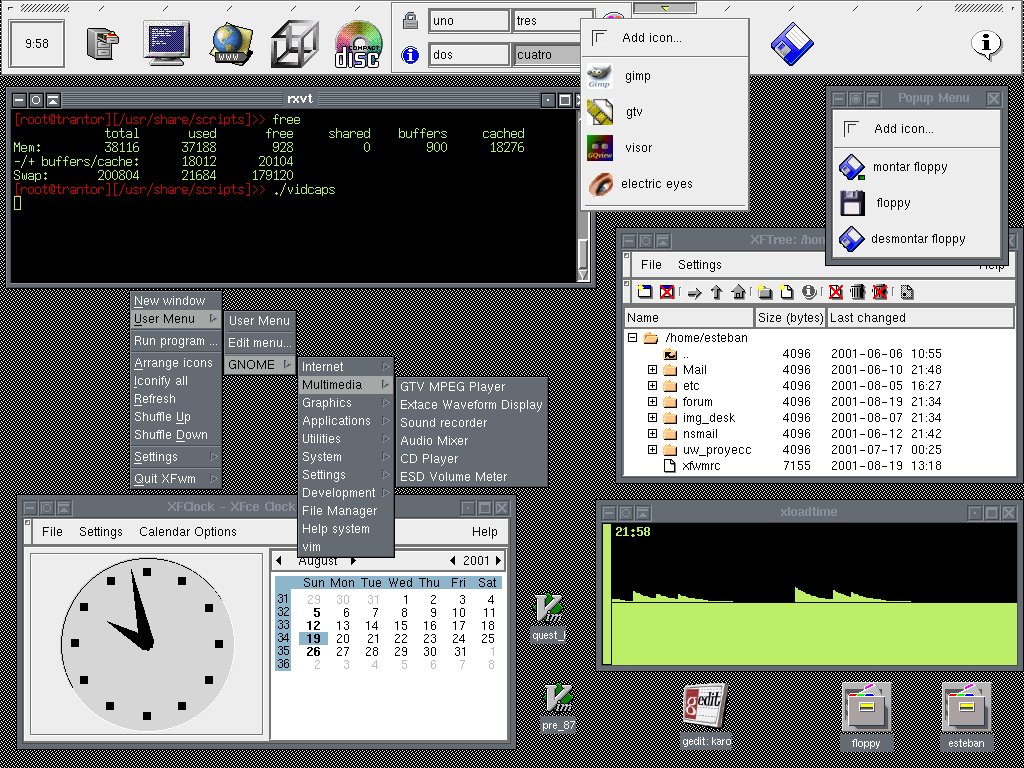Expand the etc folder in XFTree
The width and height of the screenshot is (1024, 768).
click(x=652, y=385)
